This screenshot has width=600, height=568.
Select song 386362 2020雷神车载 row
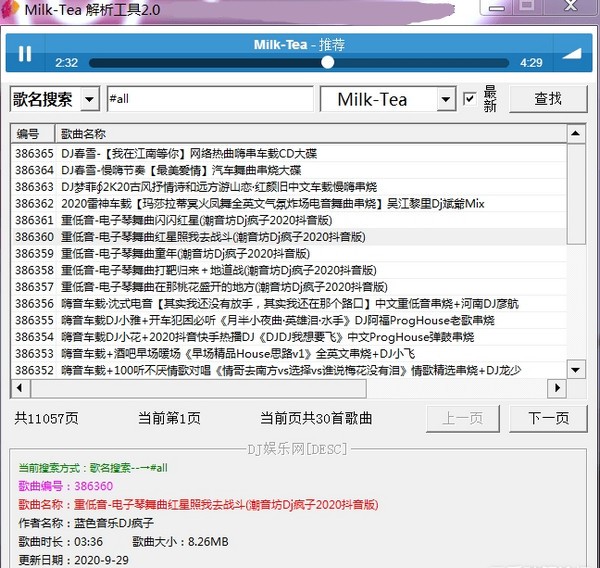click(200, 203)
